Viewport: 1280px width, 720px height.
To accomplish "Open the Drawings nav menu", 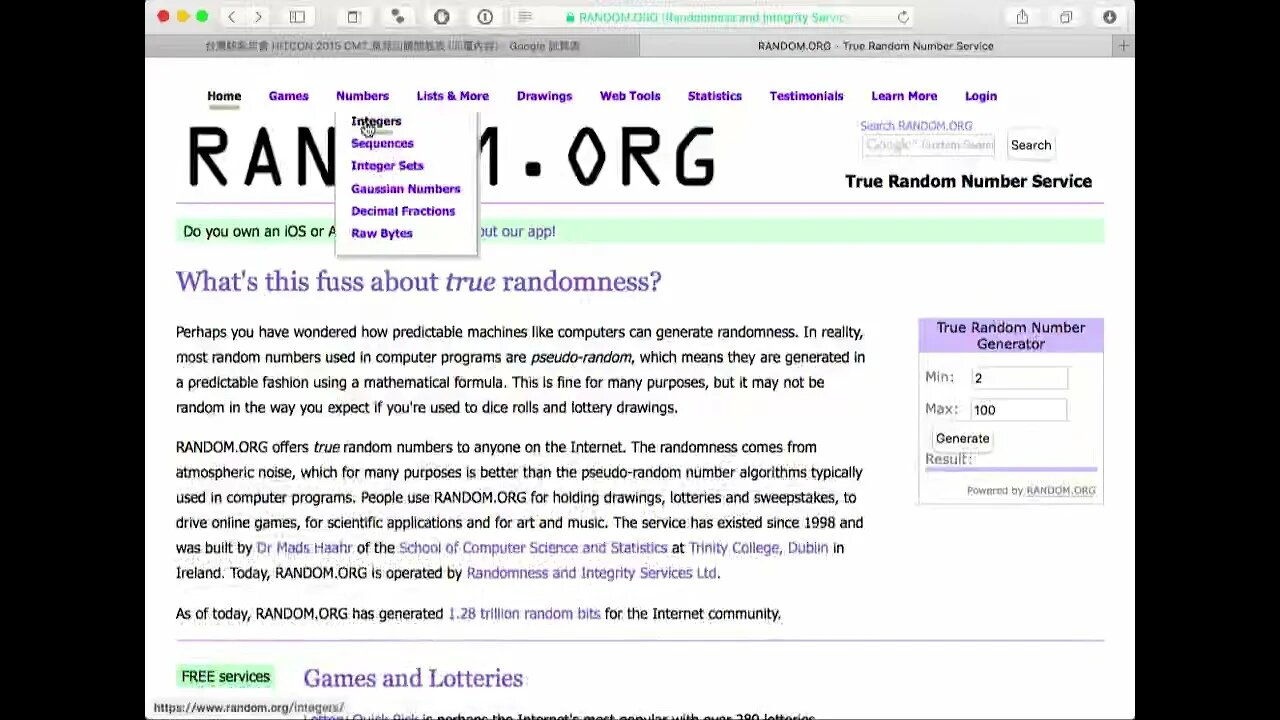I will [x=544, y=96].
